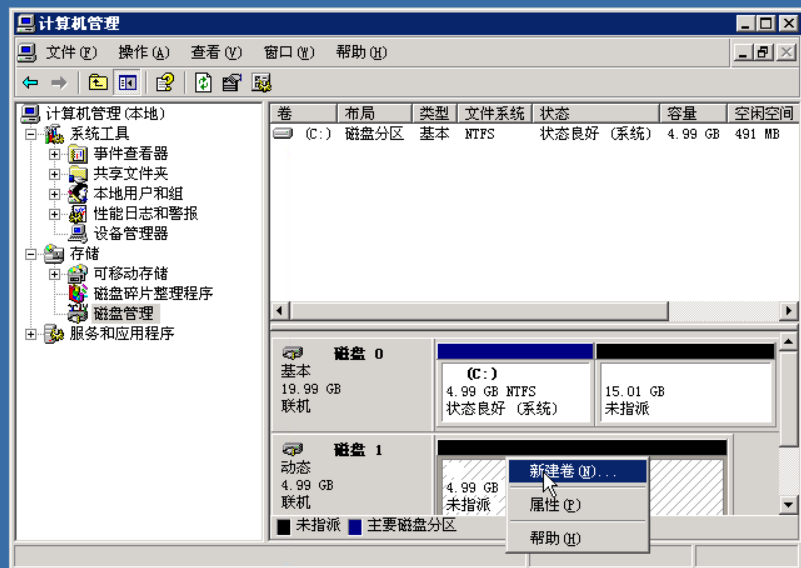Click the Forward arrow toolbar icon

point(59,82)
